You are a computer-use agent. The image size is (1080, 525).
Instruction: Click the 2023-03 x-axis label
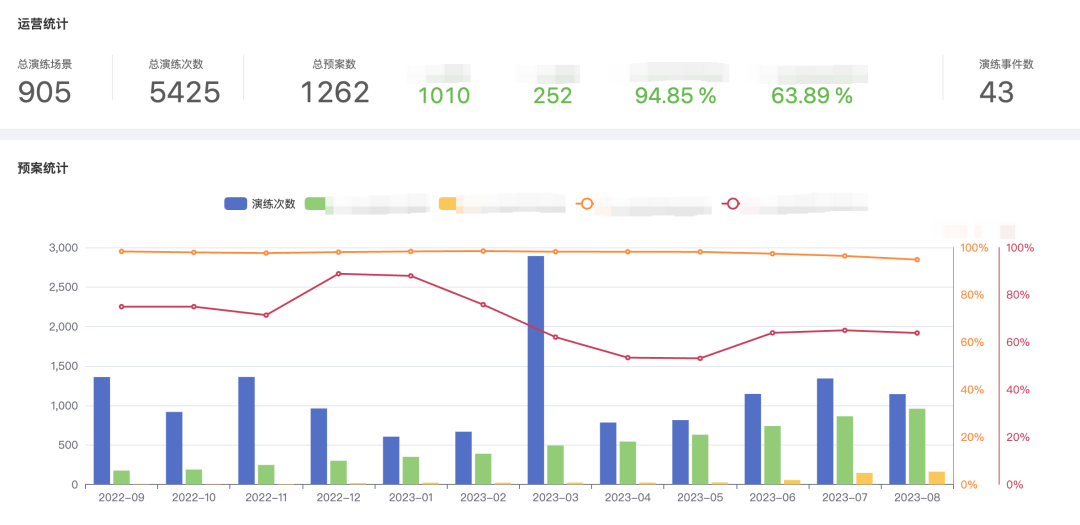point(555,497)
